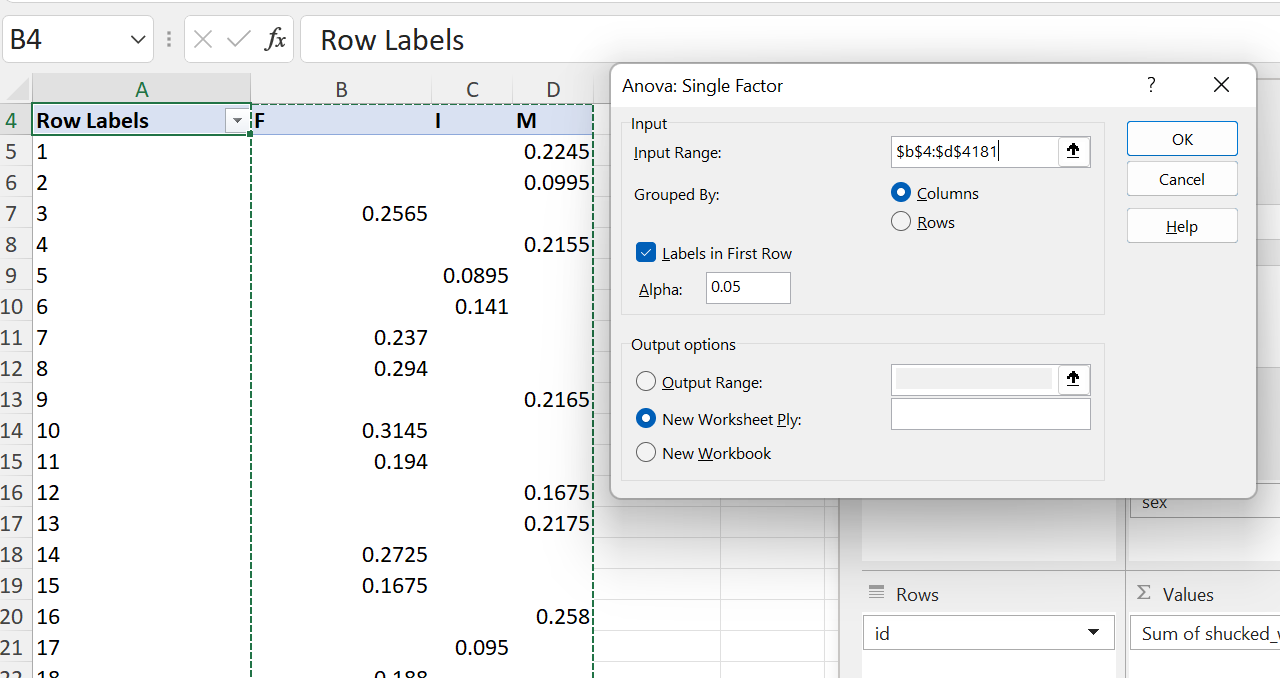Uncheck Labels in First Row checkbox
The height and width of the screenshot is (678, 1280).
point(646,253)
